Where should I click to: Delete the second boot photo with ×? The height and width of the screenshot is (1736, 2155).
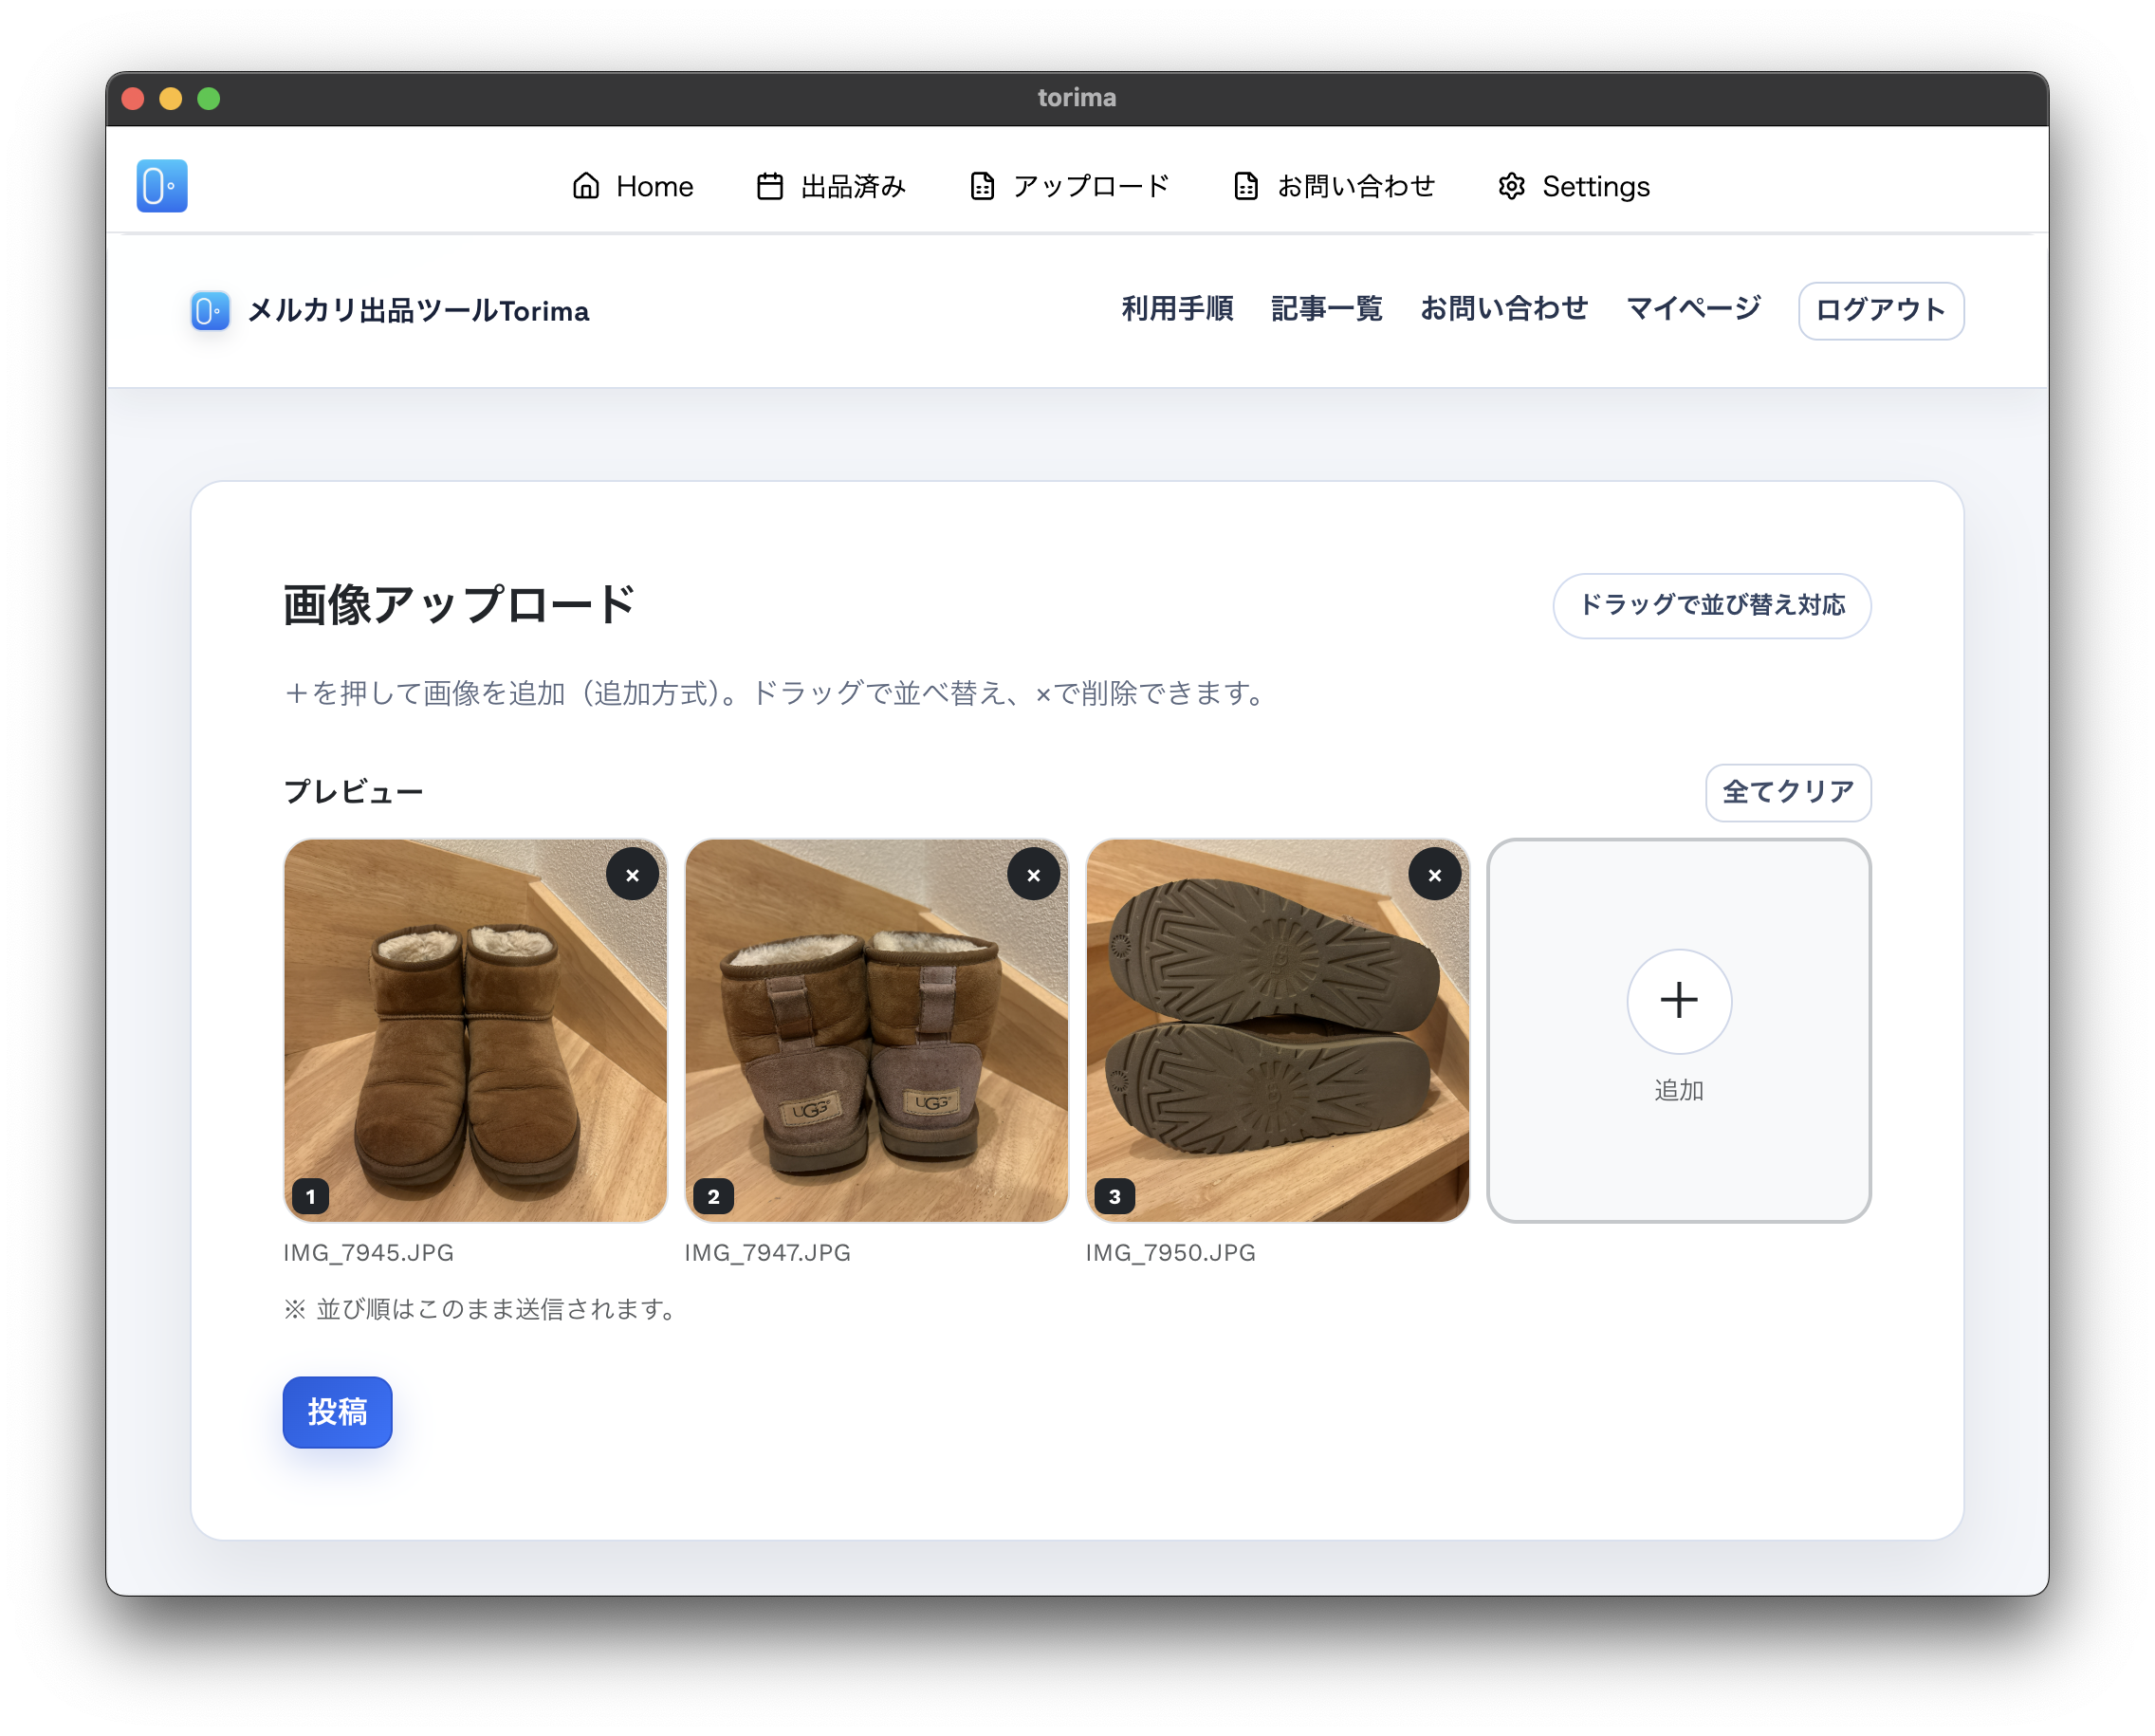[1033, 875]
